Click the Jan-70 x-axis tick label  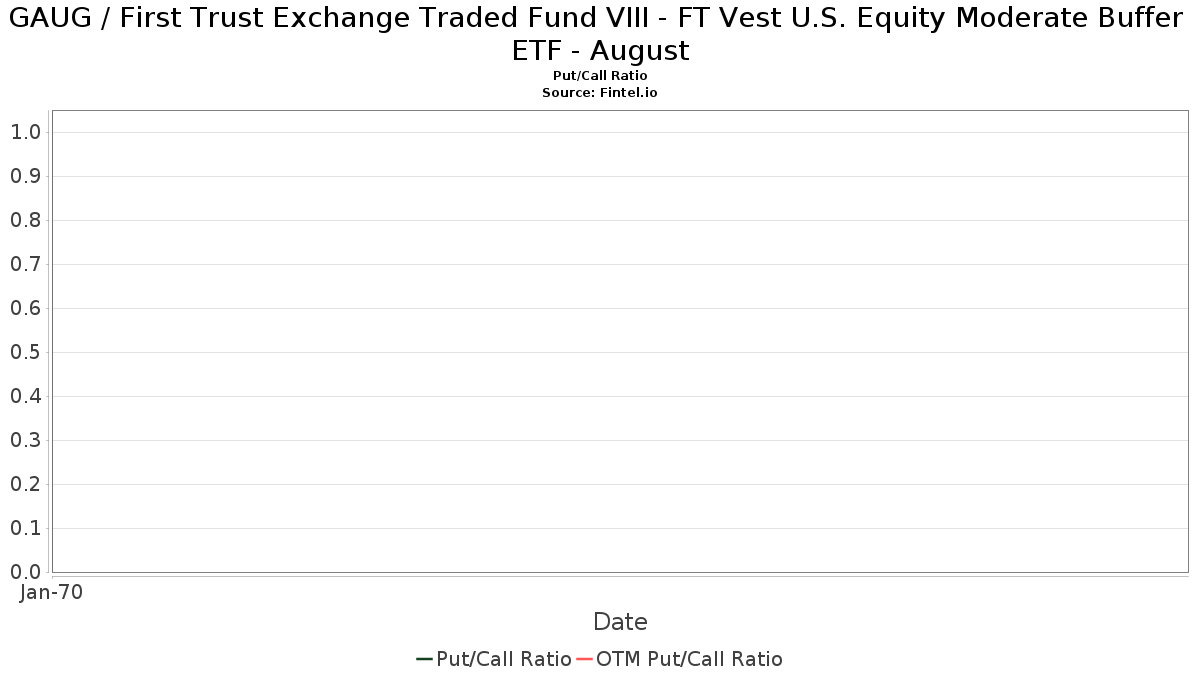coord(51,592)
